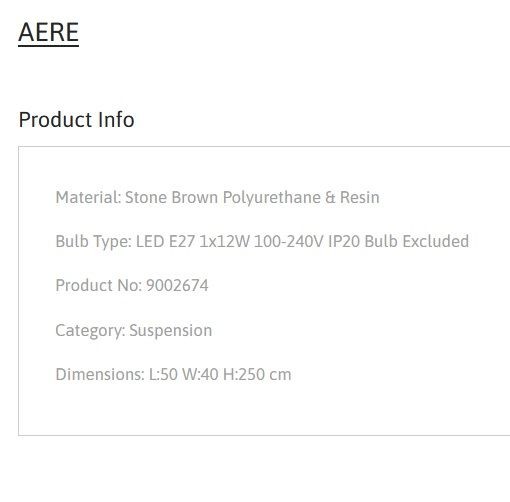Click the product number 9002674
The image size is (510, 502).
(x=177, y=285)
